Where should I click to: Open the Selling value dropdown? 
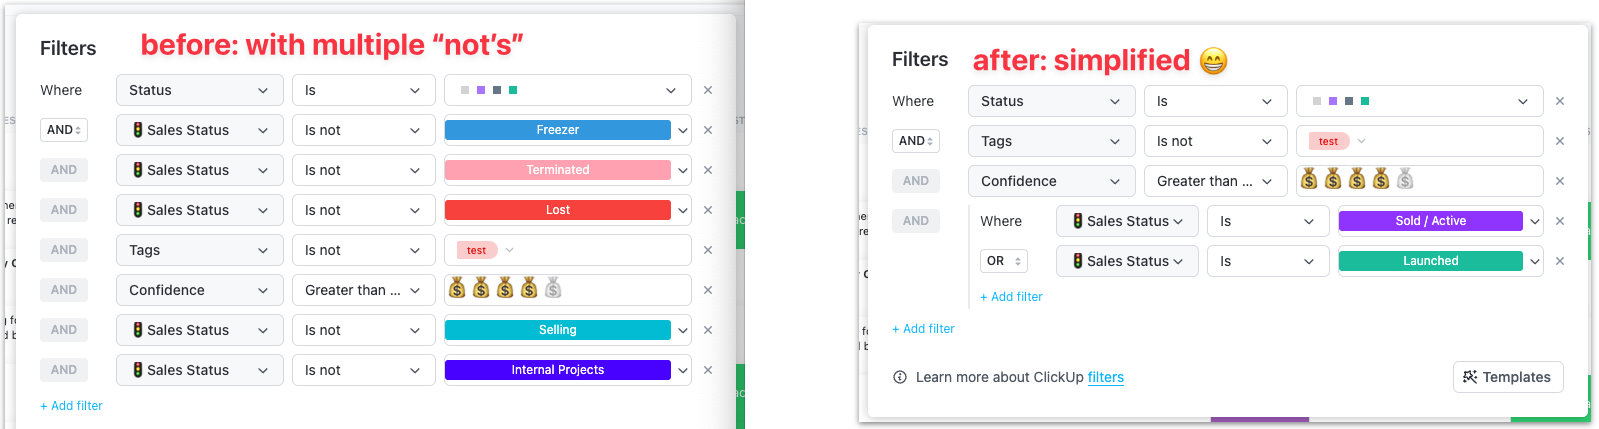(568, 330)
